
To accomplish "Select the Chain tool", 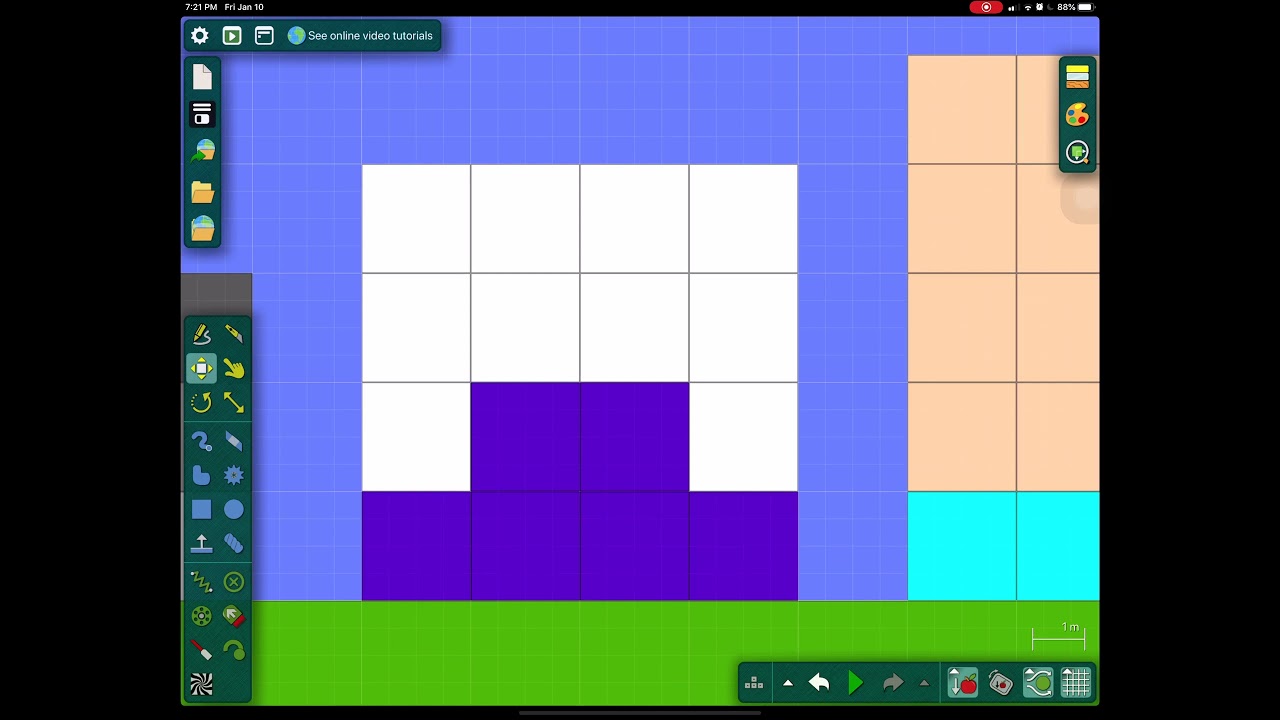I will [234, 544].
